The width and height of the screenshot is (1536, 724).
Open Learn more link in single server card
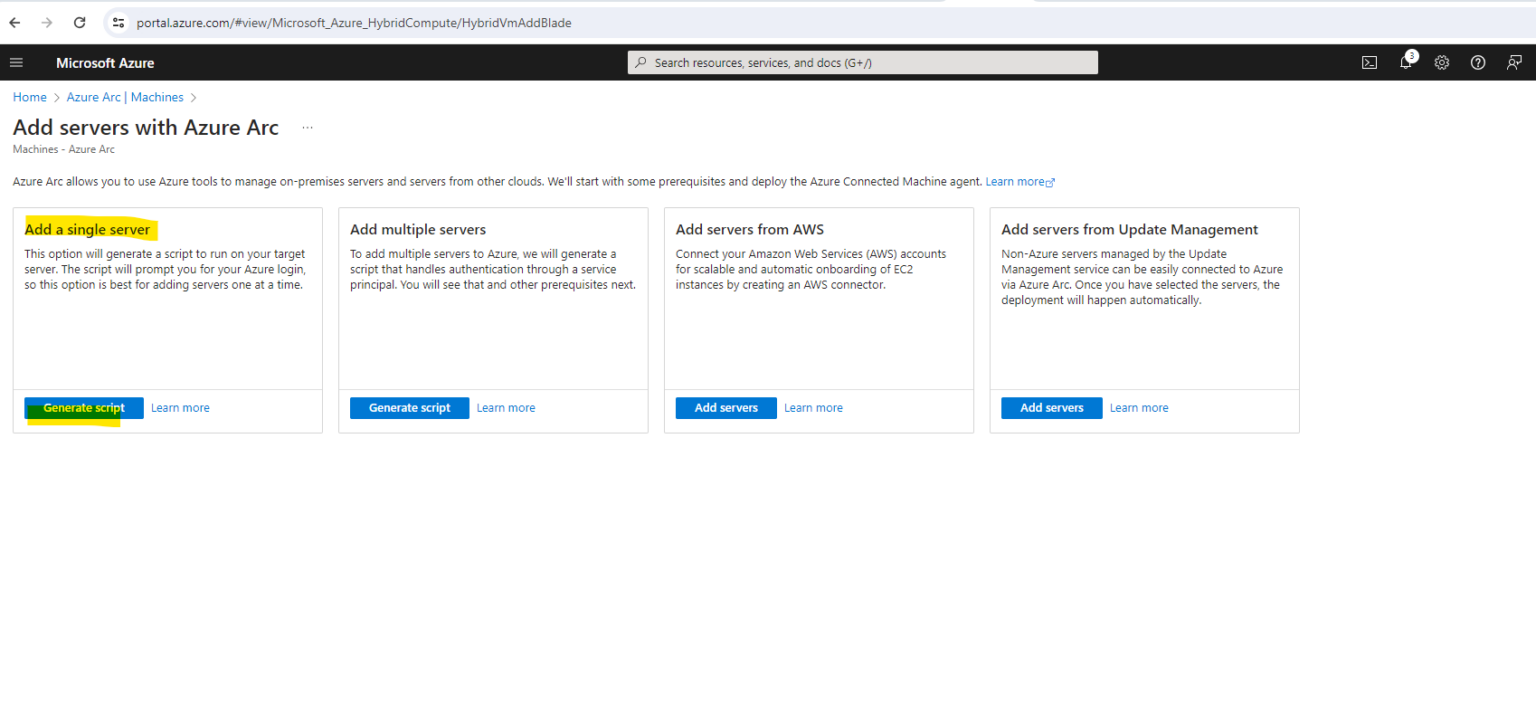pyautogui.click(x=180, y=408)
